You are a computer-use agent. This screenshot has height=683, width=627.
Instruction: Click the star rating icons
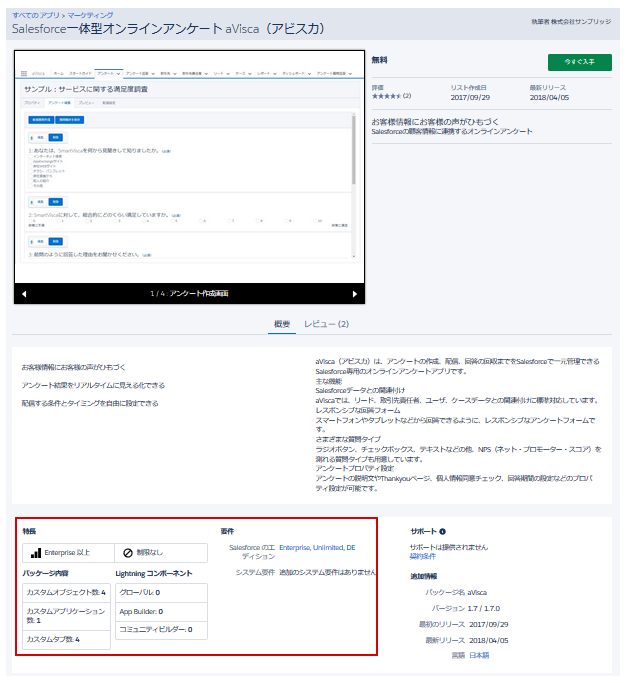386,96
